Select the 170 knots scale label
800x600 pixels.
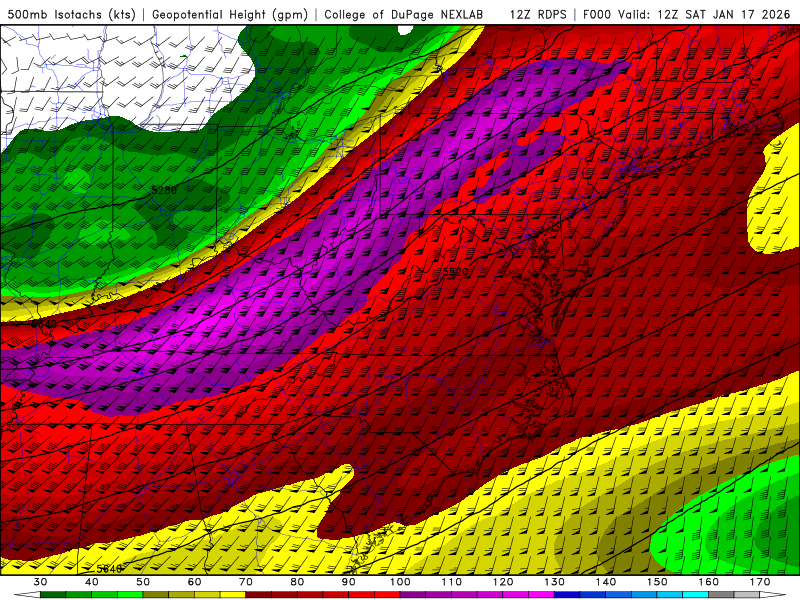point(760,582)
